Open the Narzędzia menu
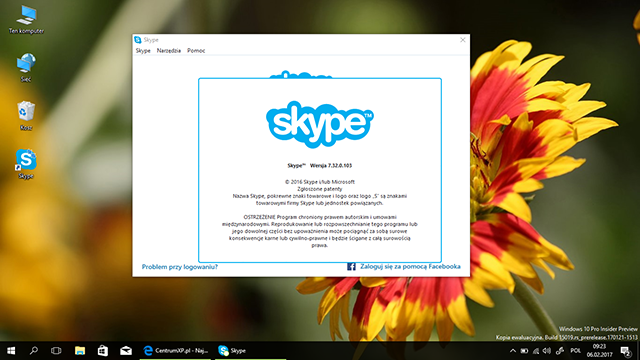Image resolution: width=640 pixels, height=360 pixels. pyautogui.click(x=169, y=51)
